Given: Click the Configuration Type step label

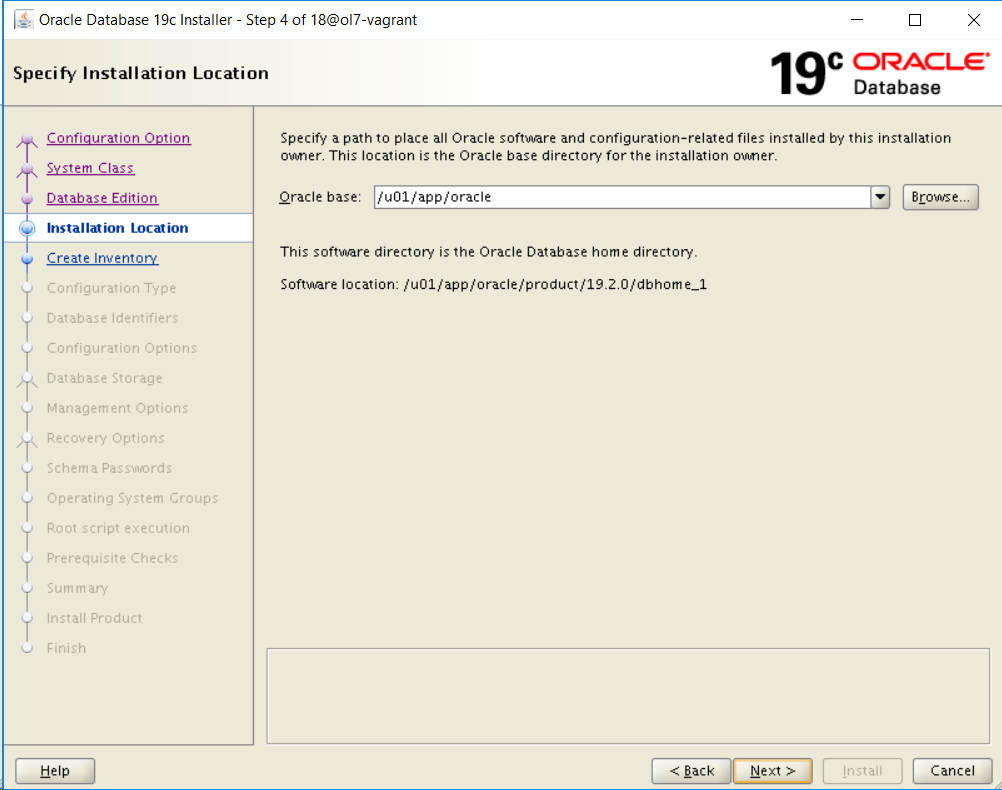Looking at the screenshot, I should (111, 288).
